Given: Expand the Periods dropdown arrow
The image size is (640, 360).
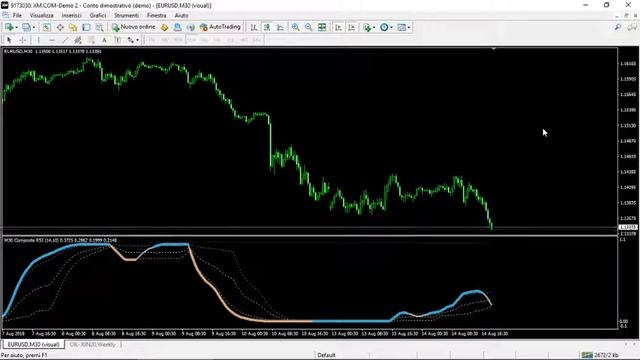Looking at the screenshot, I should click(x=391, y=27).
